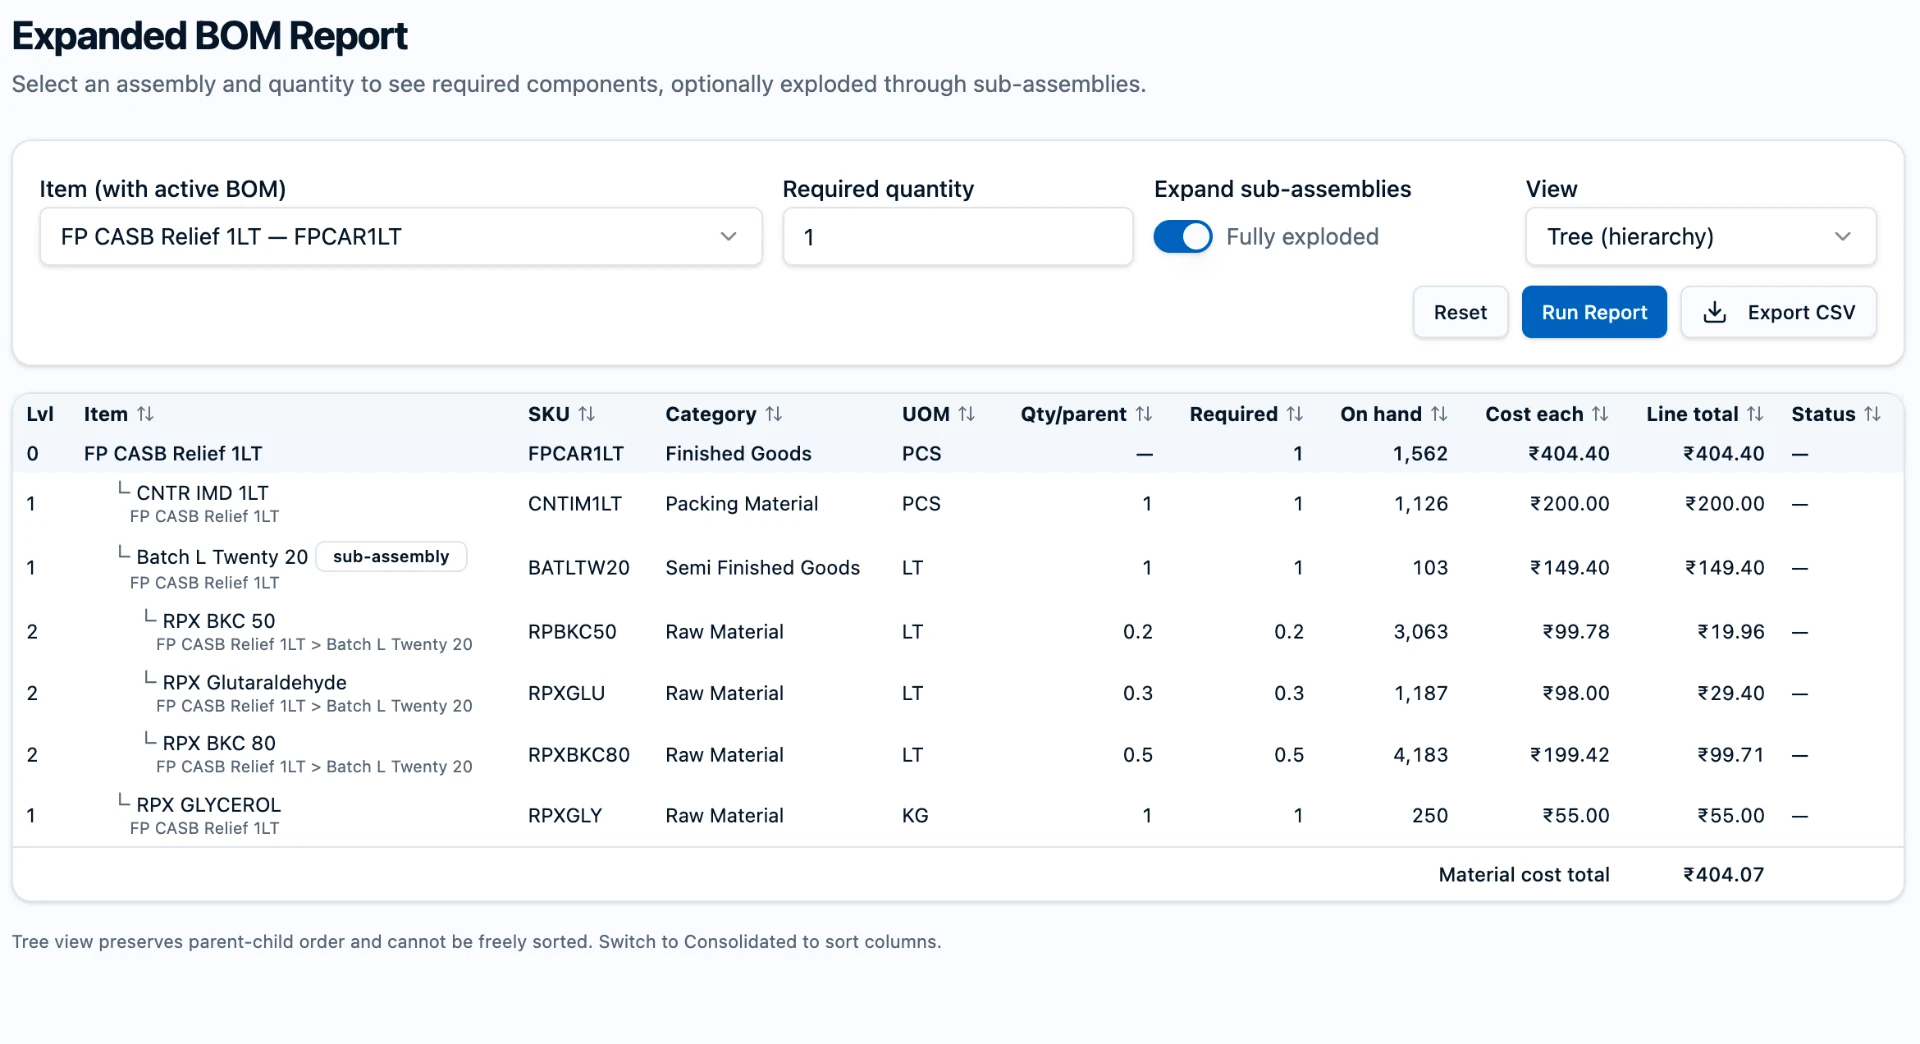Click Lvl column header
The image size is (1920, 1044).
pos(40,414)
